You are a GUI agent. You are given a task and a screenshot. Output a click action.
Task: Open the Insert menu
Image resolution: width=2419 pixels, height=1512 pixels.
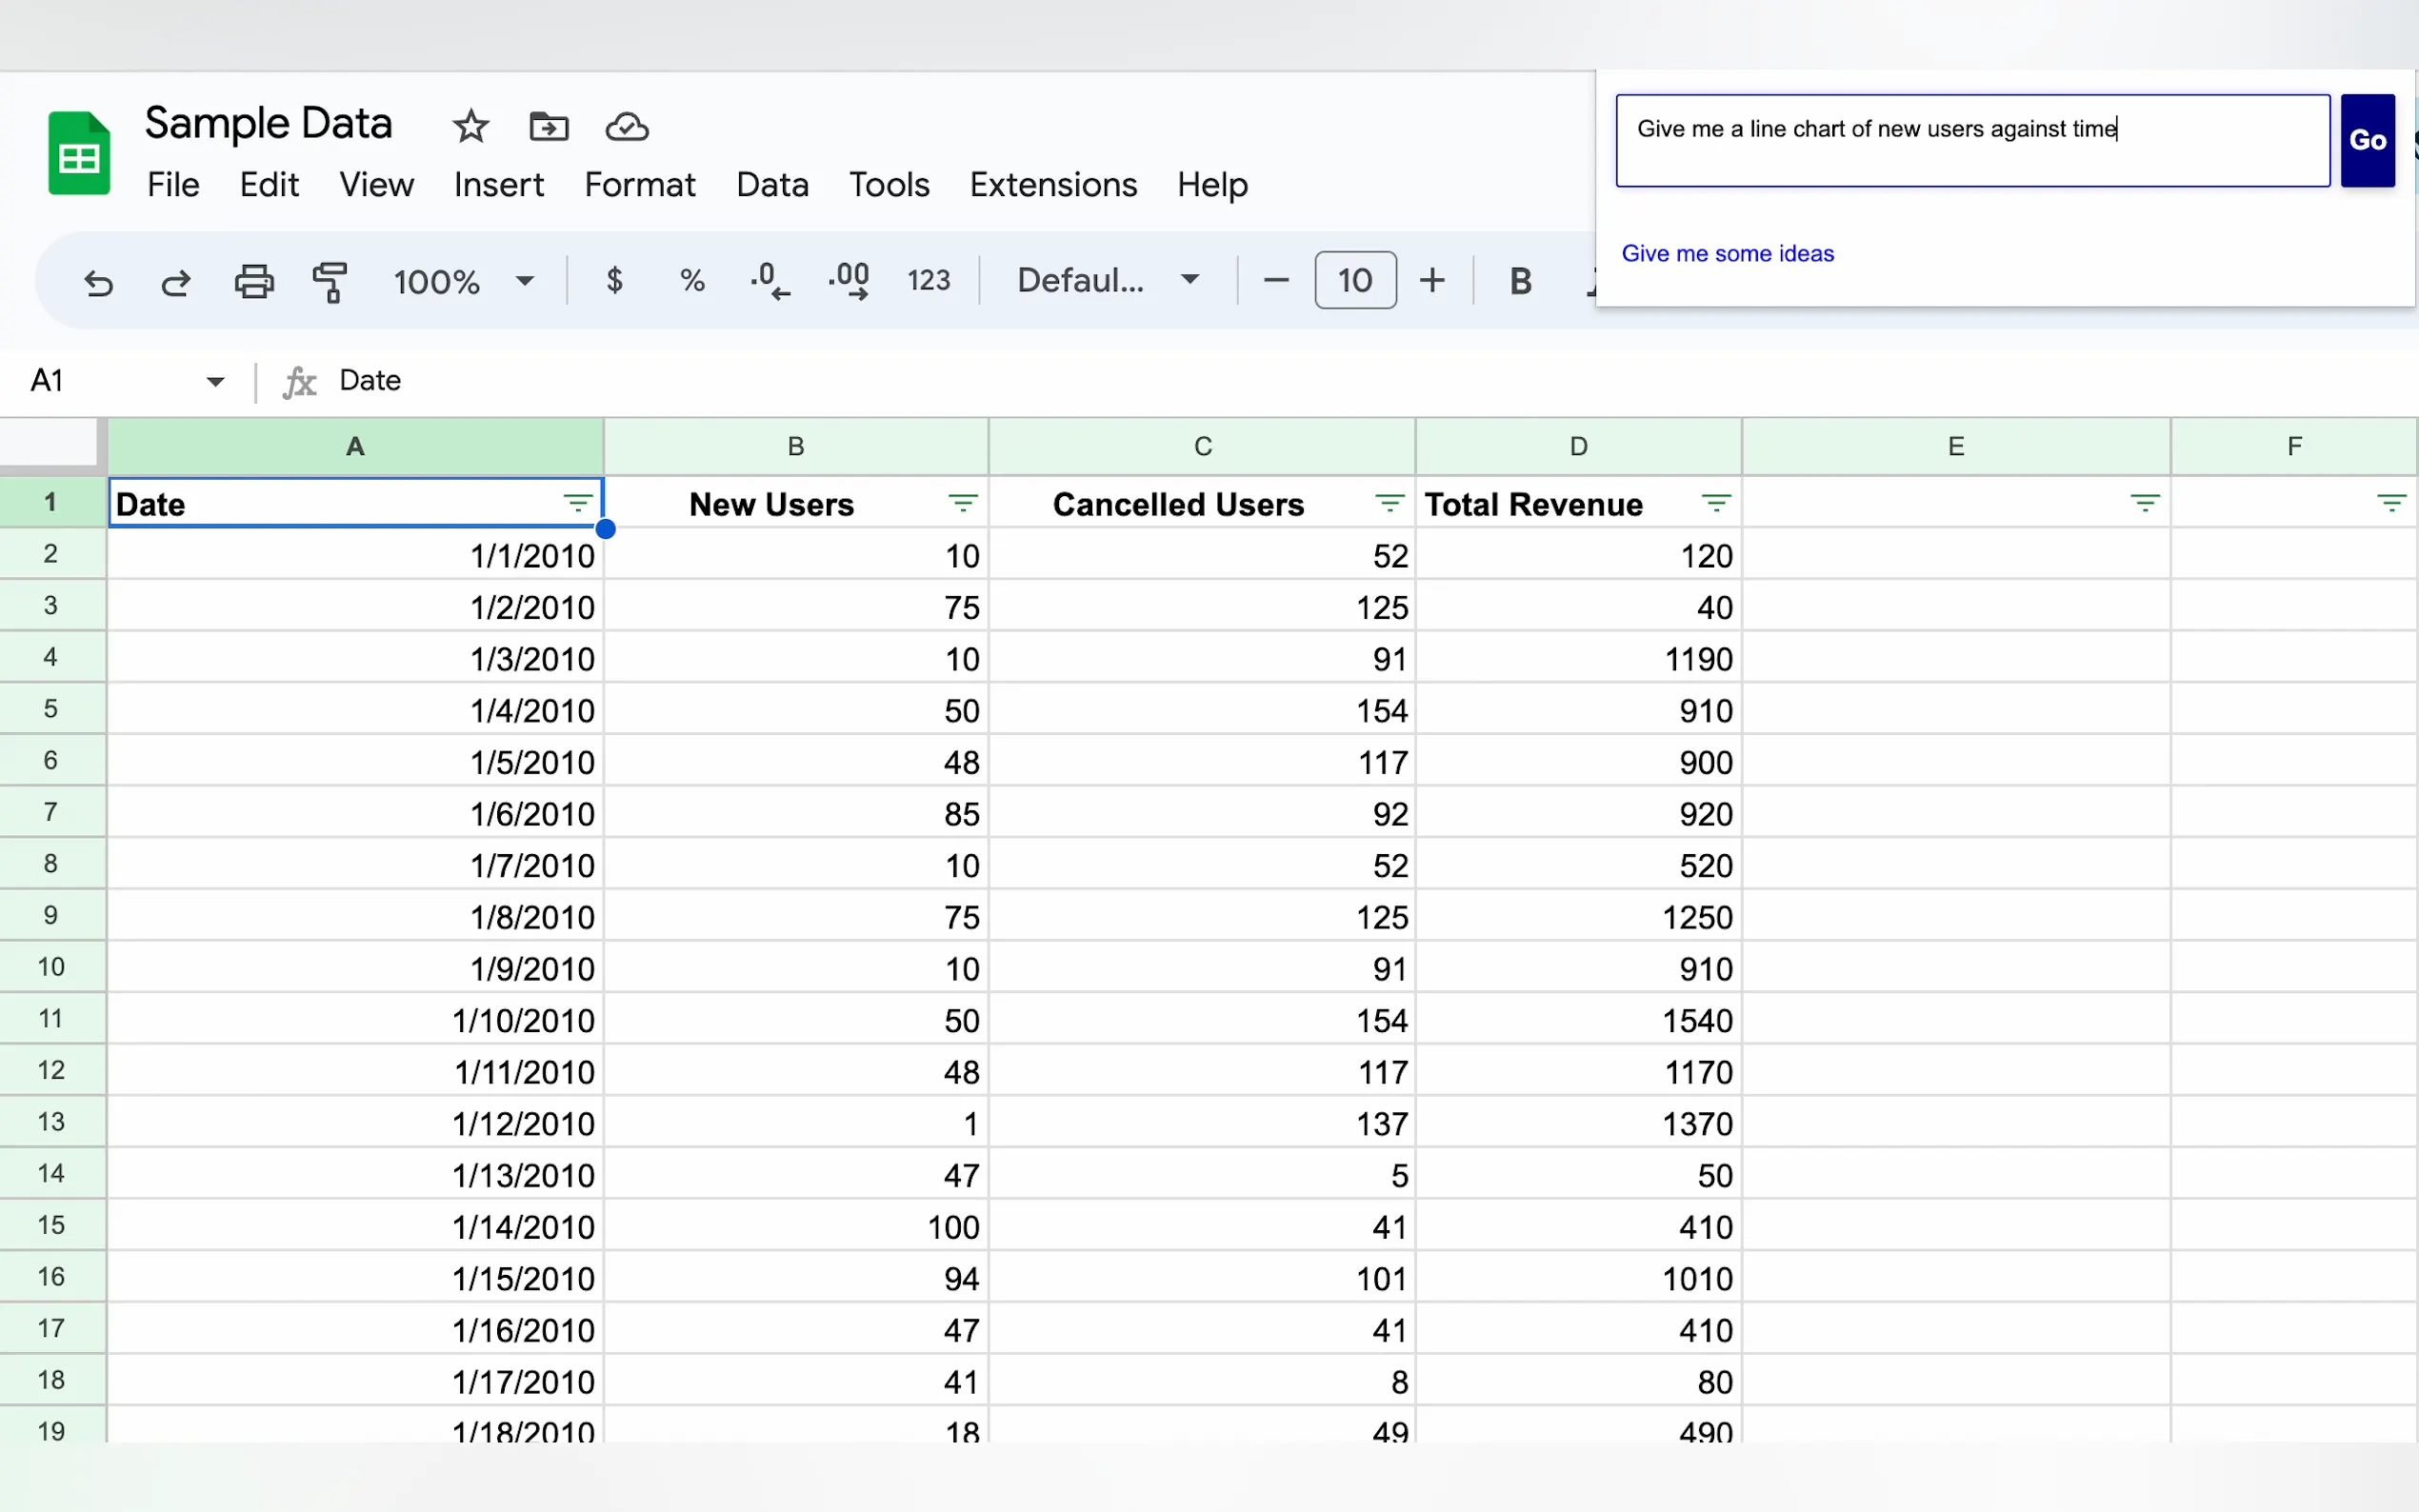point(498,185)
